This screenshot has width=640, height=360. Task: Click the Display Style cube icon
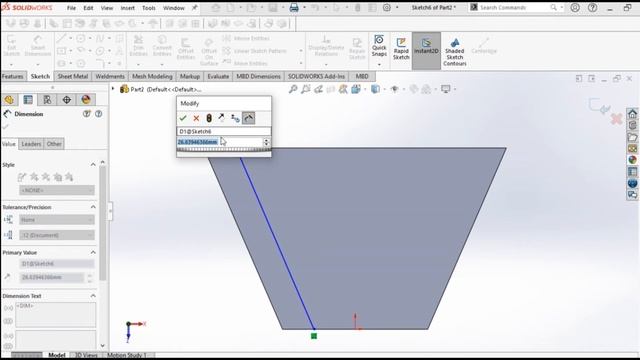(375, 89)
